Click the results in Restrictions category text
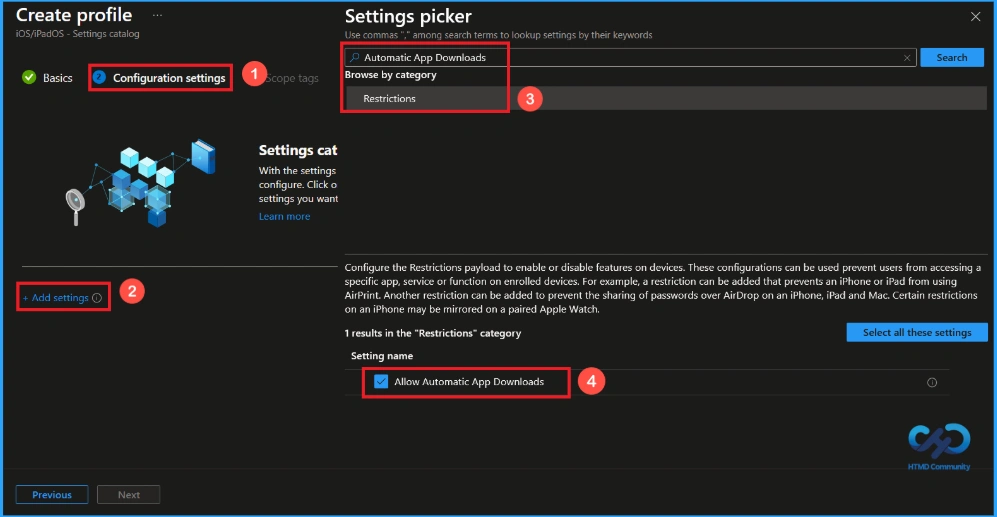This screenshot has width=997, height=517. (433, 333)
